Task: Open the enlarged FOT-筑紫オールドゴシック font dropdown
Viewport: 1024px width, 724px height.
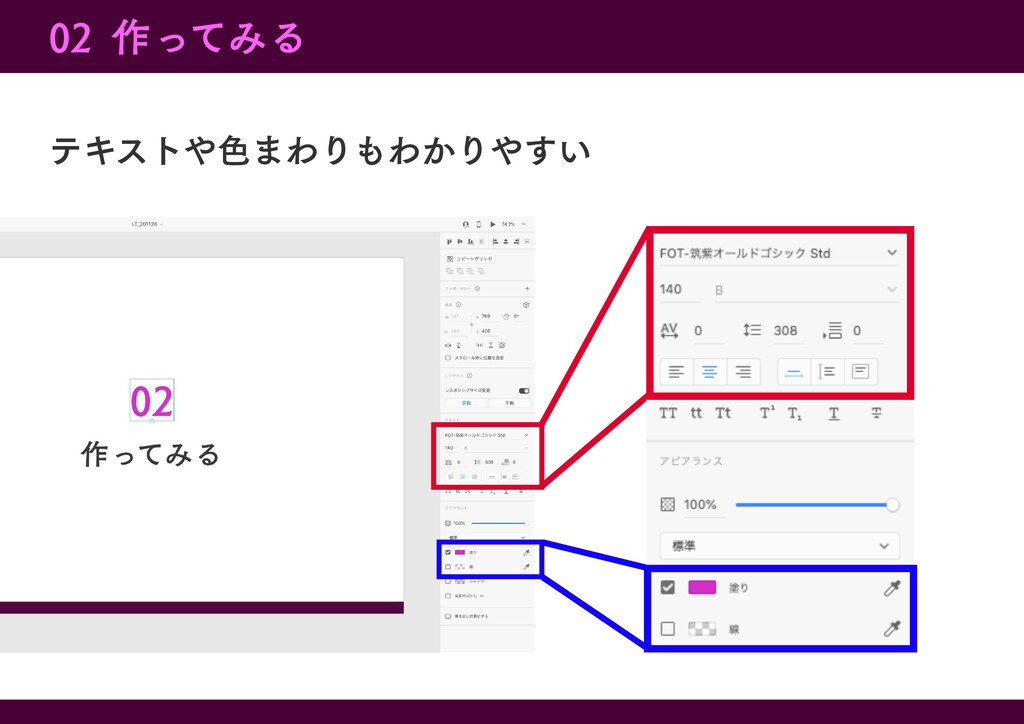Action: tap(779, 253)
